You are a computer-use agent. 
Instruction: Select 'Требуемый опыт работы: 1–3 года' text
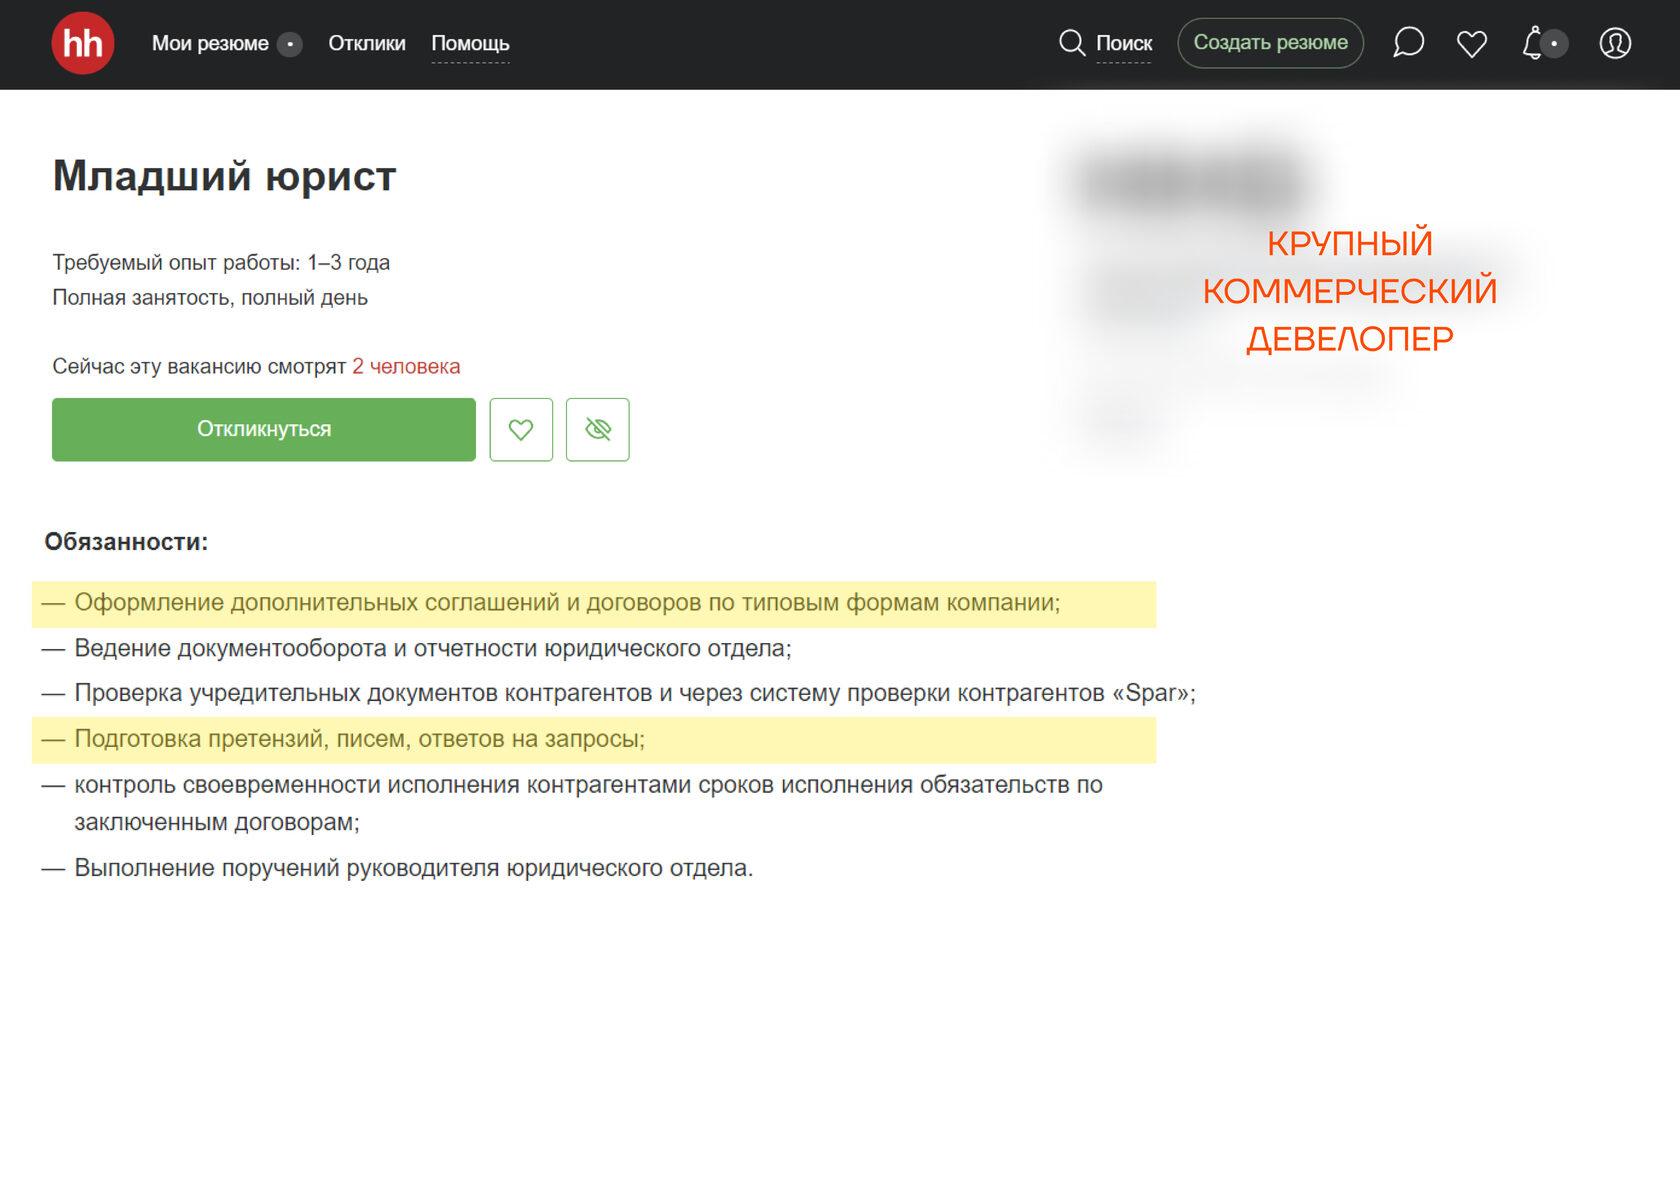221,262
